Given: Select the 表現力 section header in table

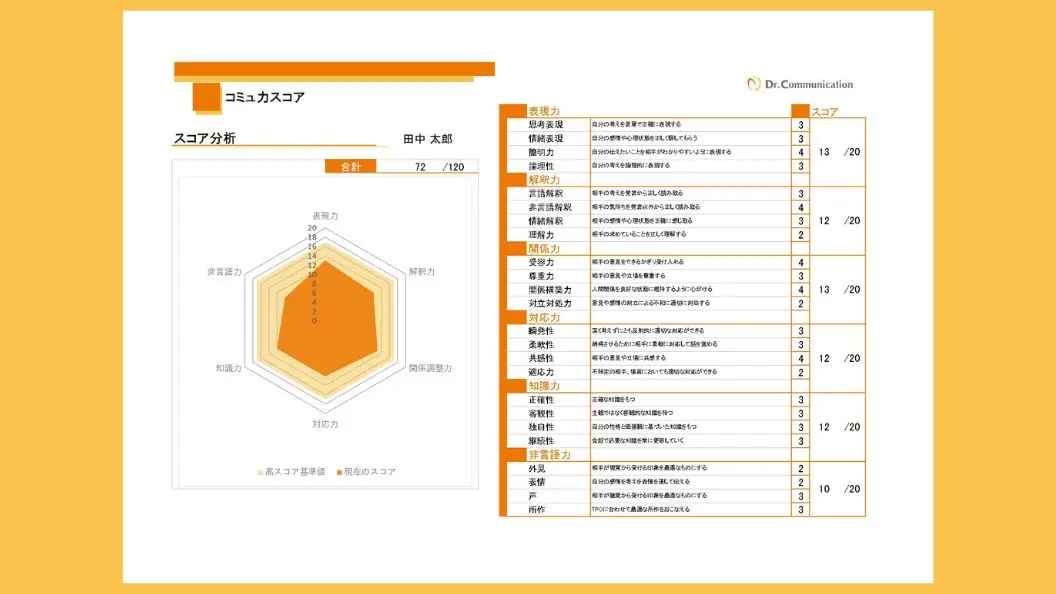Looking at the screenshot, I should (543, 111).
